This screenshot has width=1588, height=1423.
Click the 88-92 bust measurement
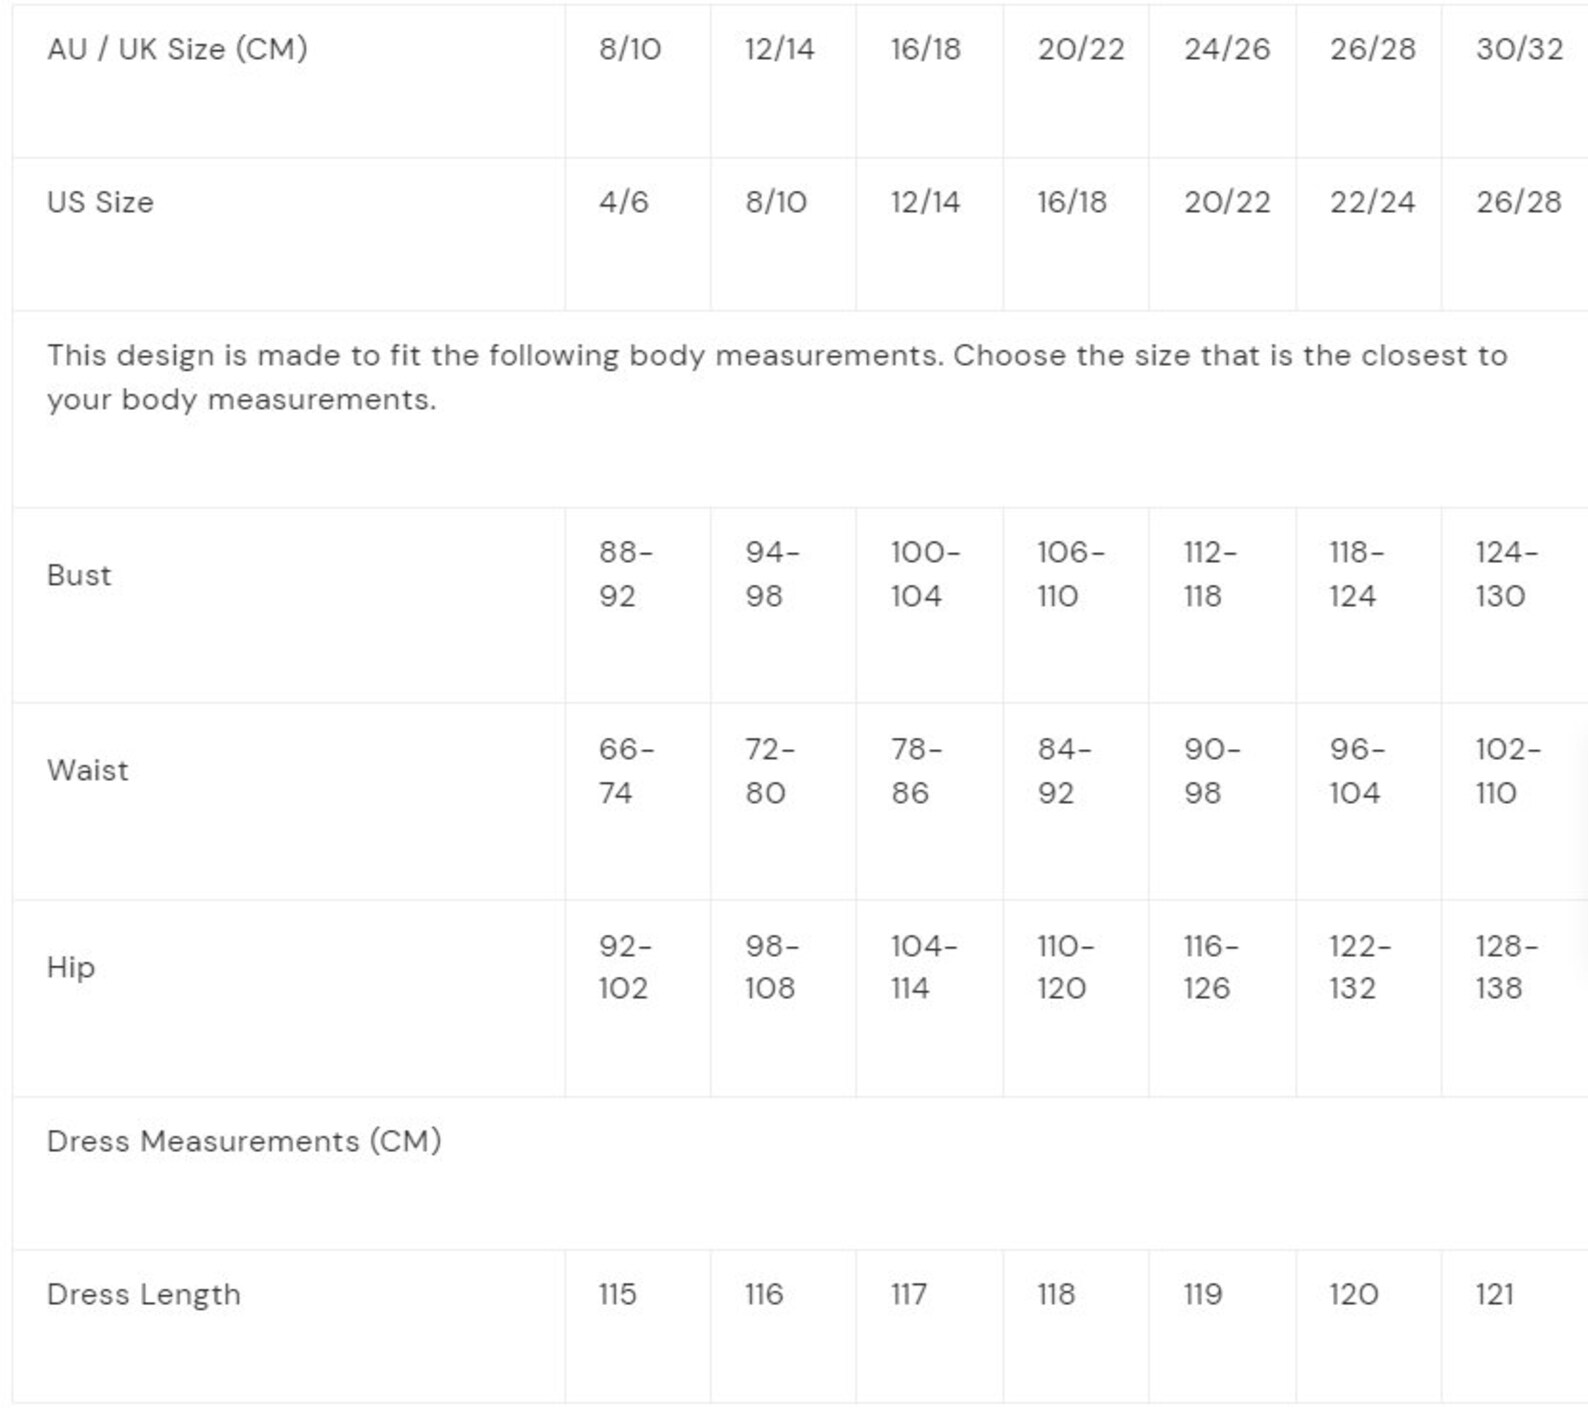(626, 574)
